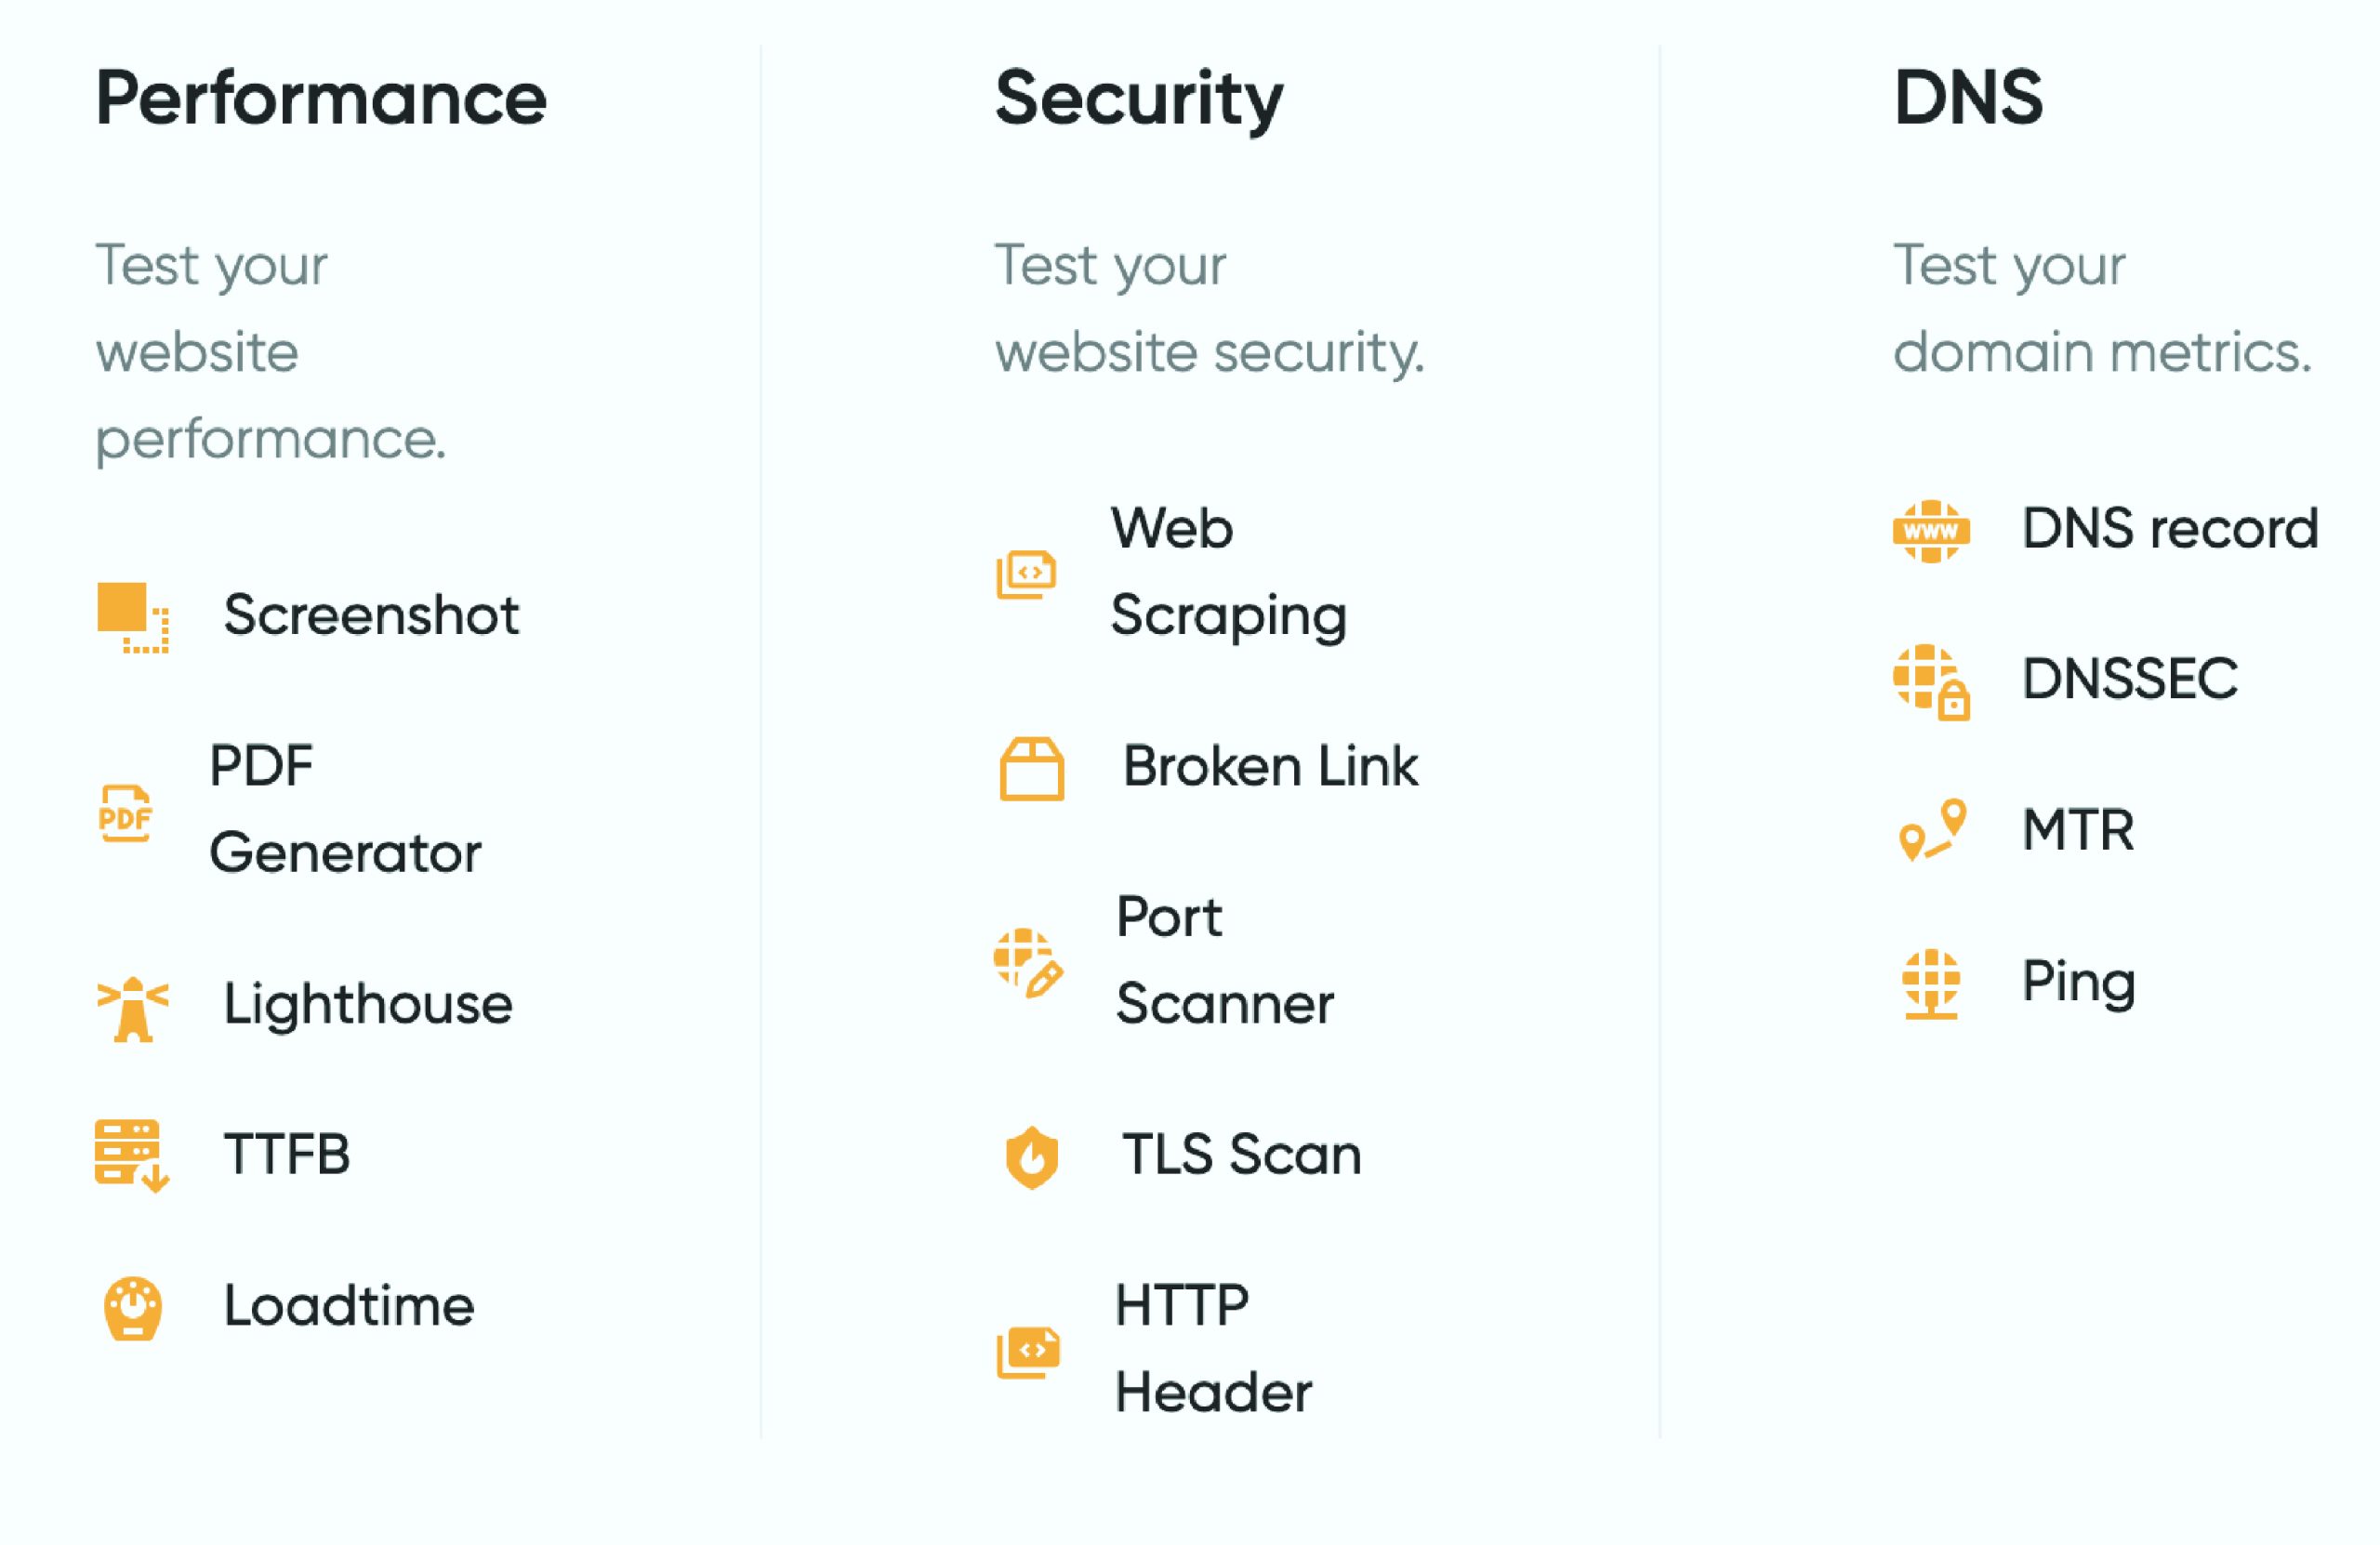Click the Web Scraping code icon
This screenshot has height=1545, width=2380.
(1026, 572)
